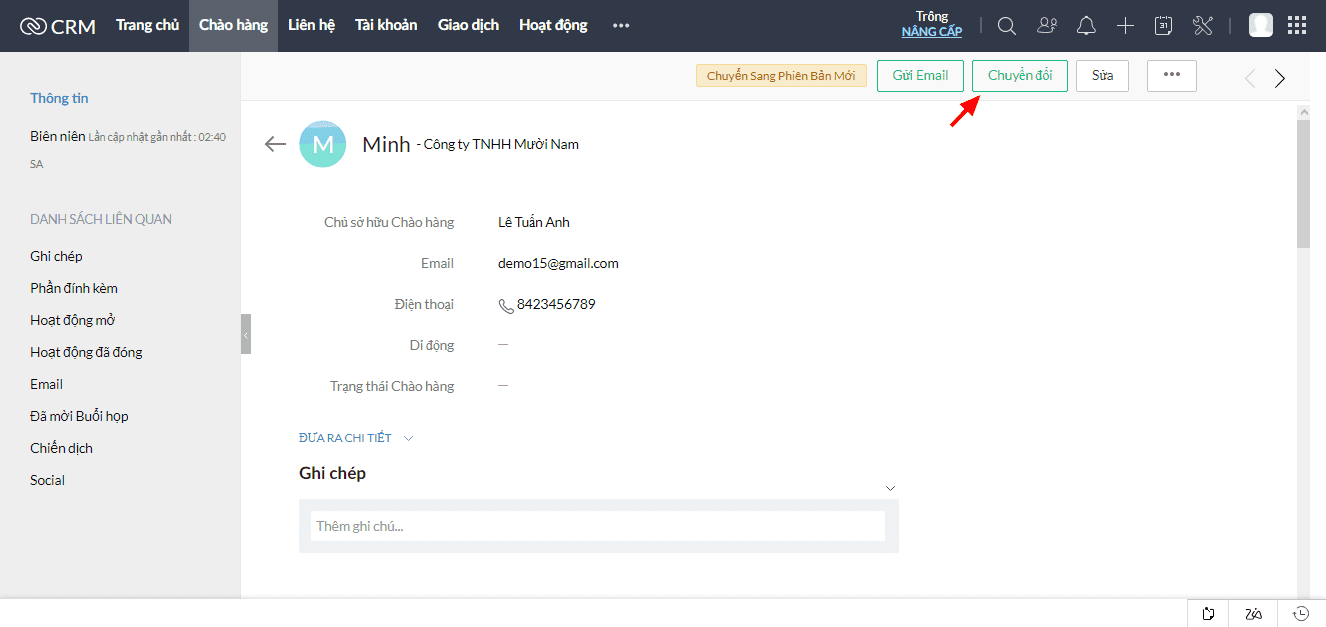Go to next record arrow
The width and height of the screenshot is (1326, 627).
coord(1280,78)
